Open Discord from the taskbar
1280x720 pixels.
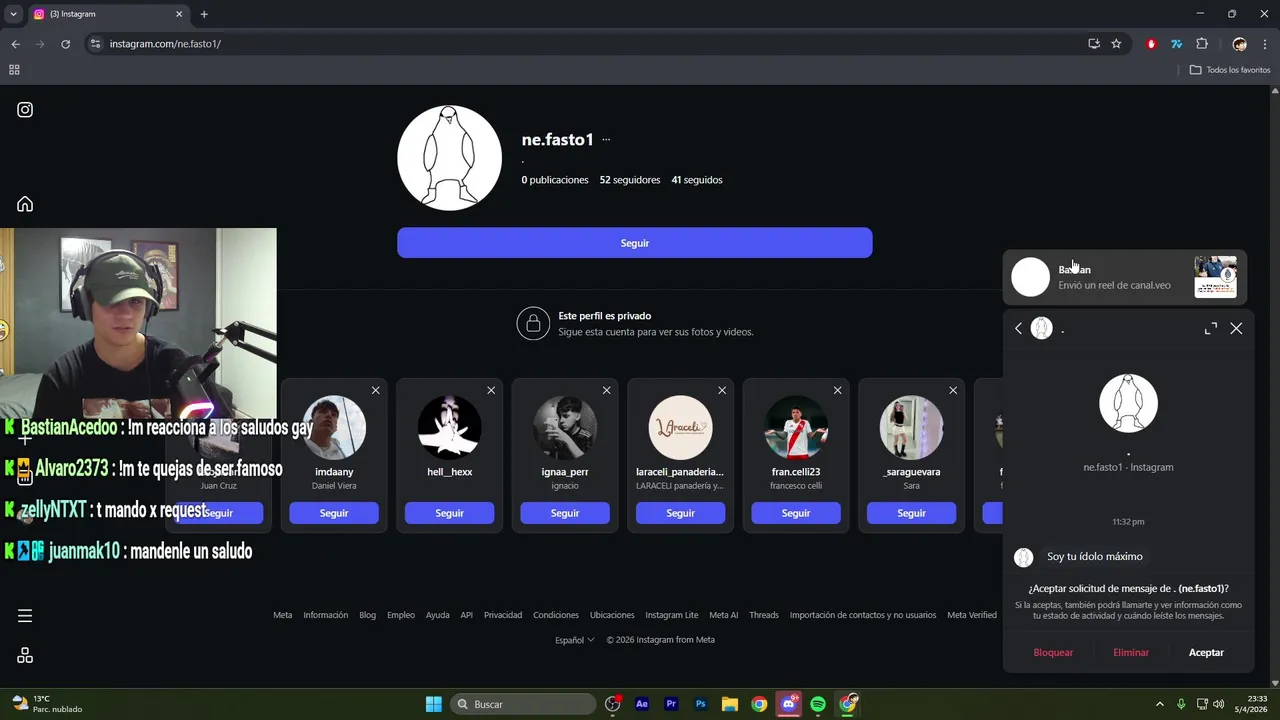click(789, 704)
